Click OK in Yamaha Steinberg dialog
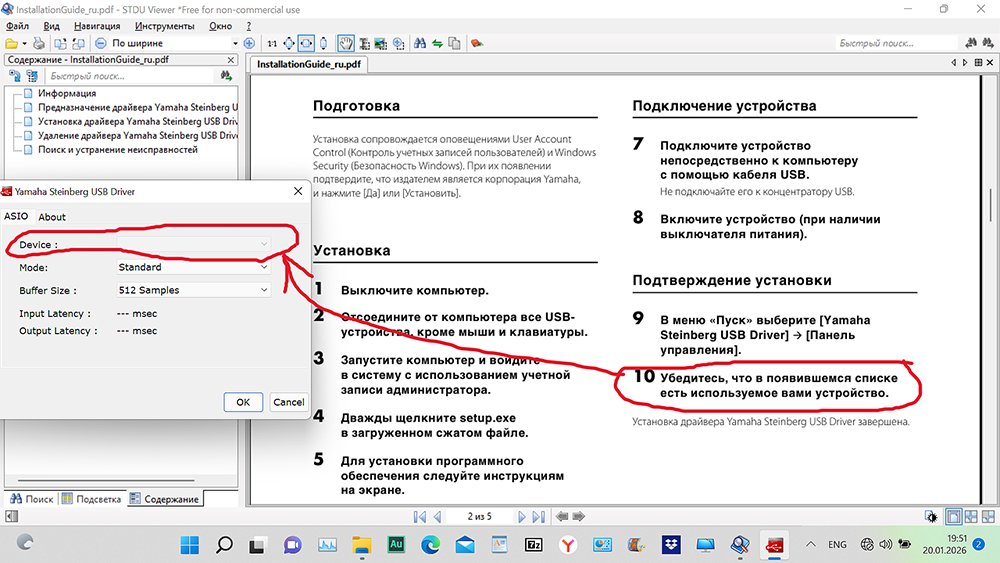Viewport: 1000px width, 563px height. click(x=243, y=402)
